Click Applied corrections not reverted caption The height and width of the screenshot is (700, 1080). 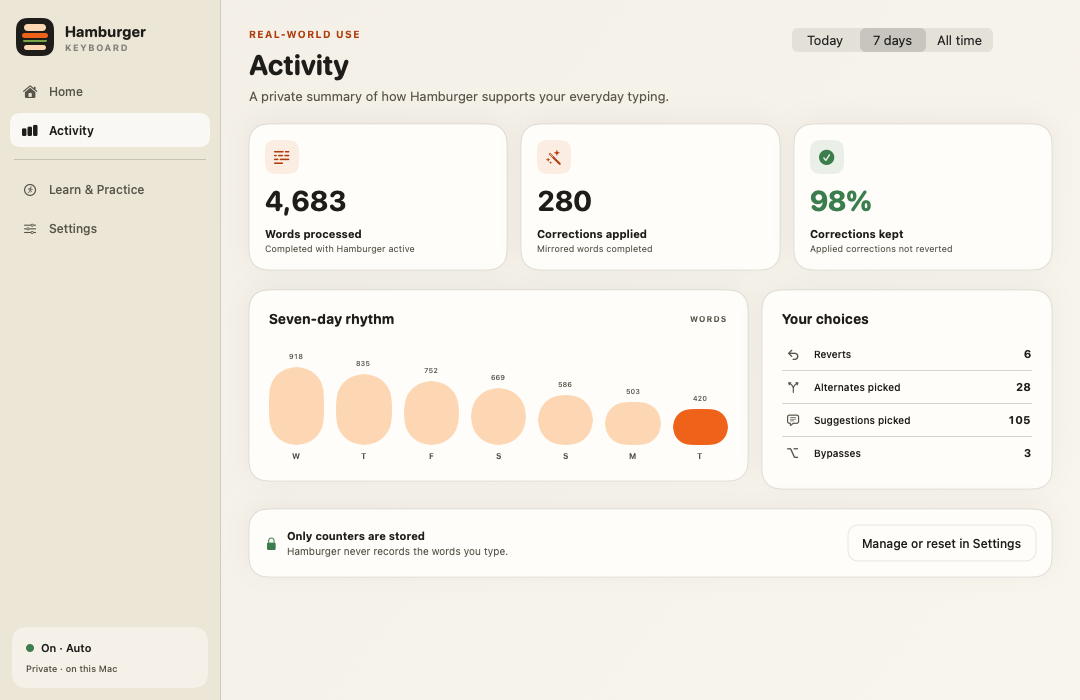[x=881, y=249]
